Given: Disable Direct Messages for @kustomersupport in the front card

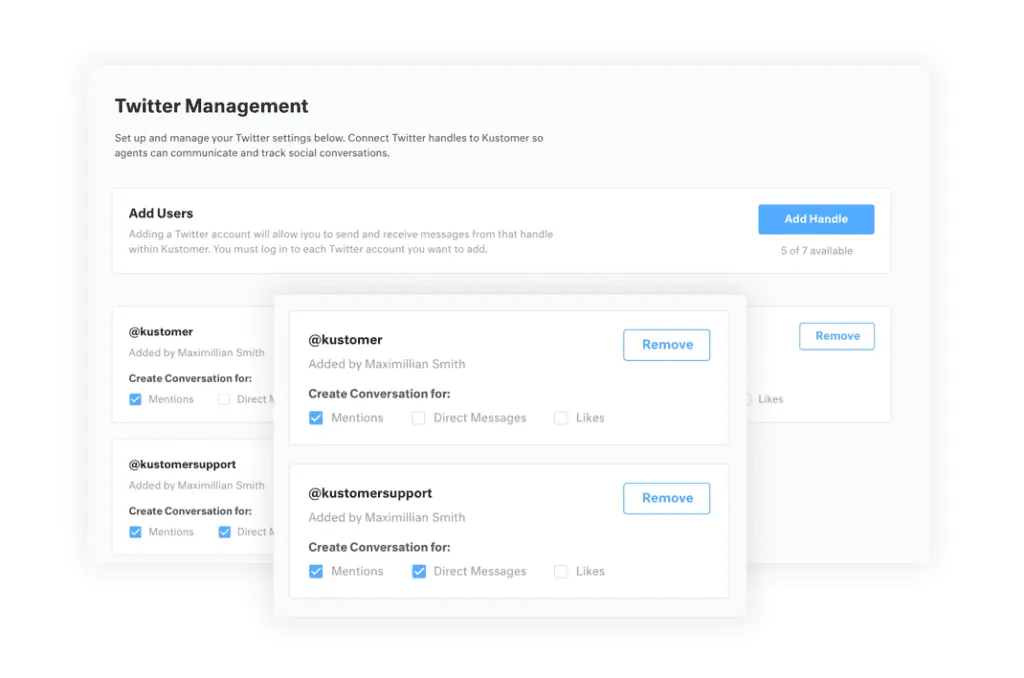Looking at the screenshot, I should click(x=418, y=571).
